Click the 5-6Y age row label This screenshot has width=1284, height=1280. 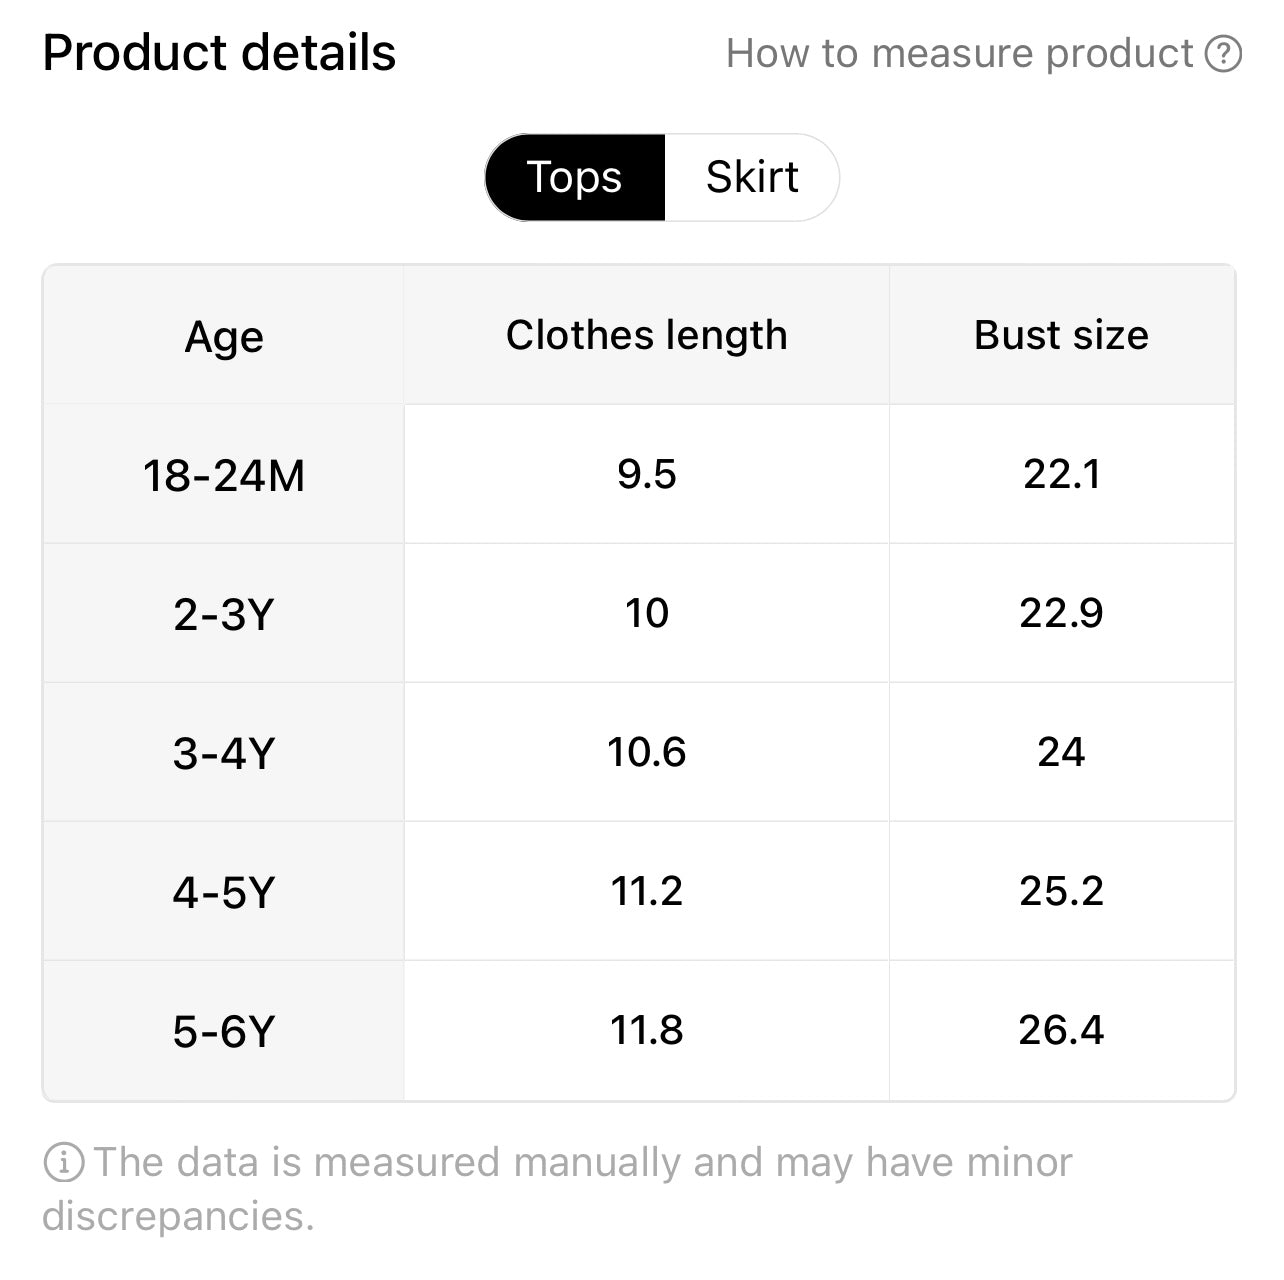click(x=224, y=1030)
